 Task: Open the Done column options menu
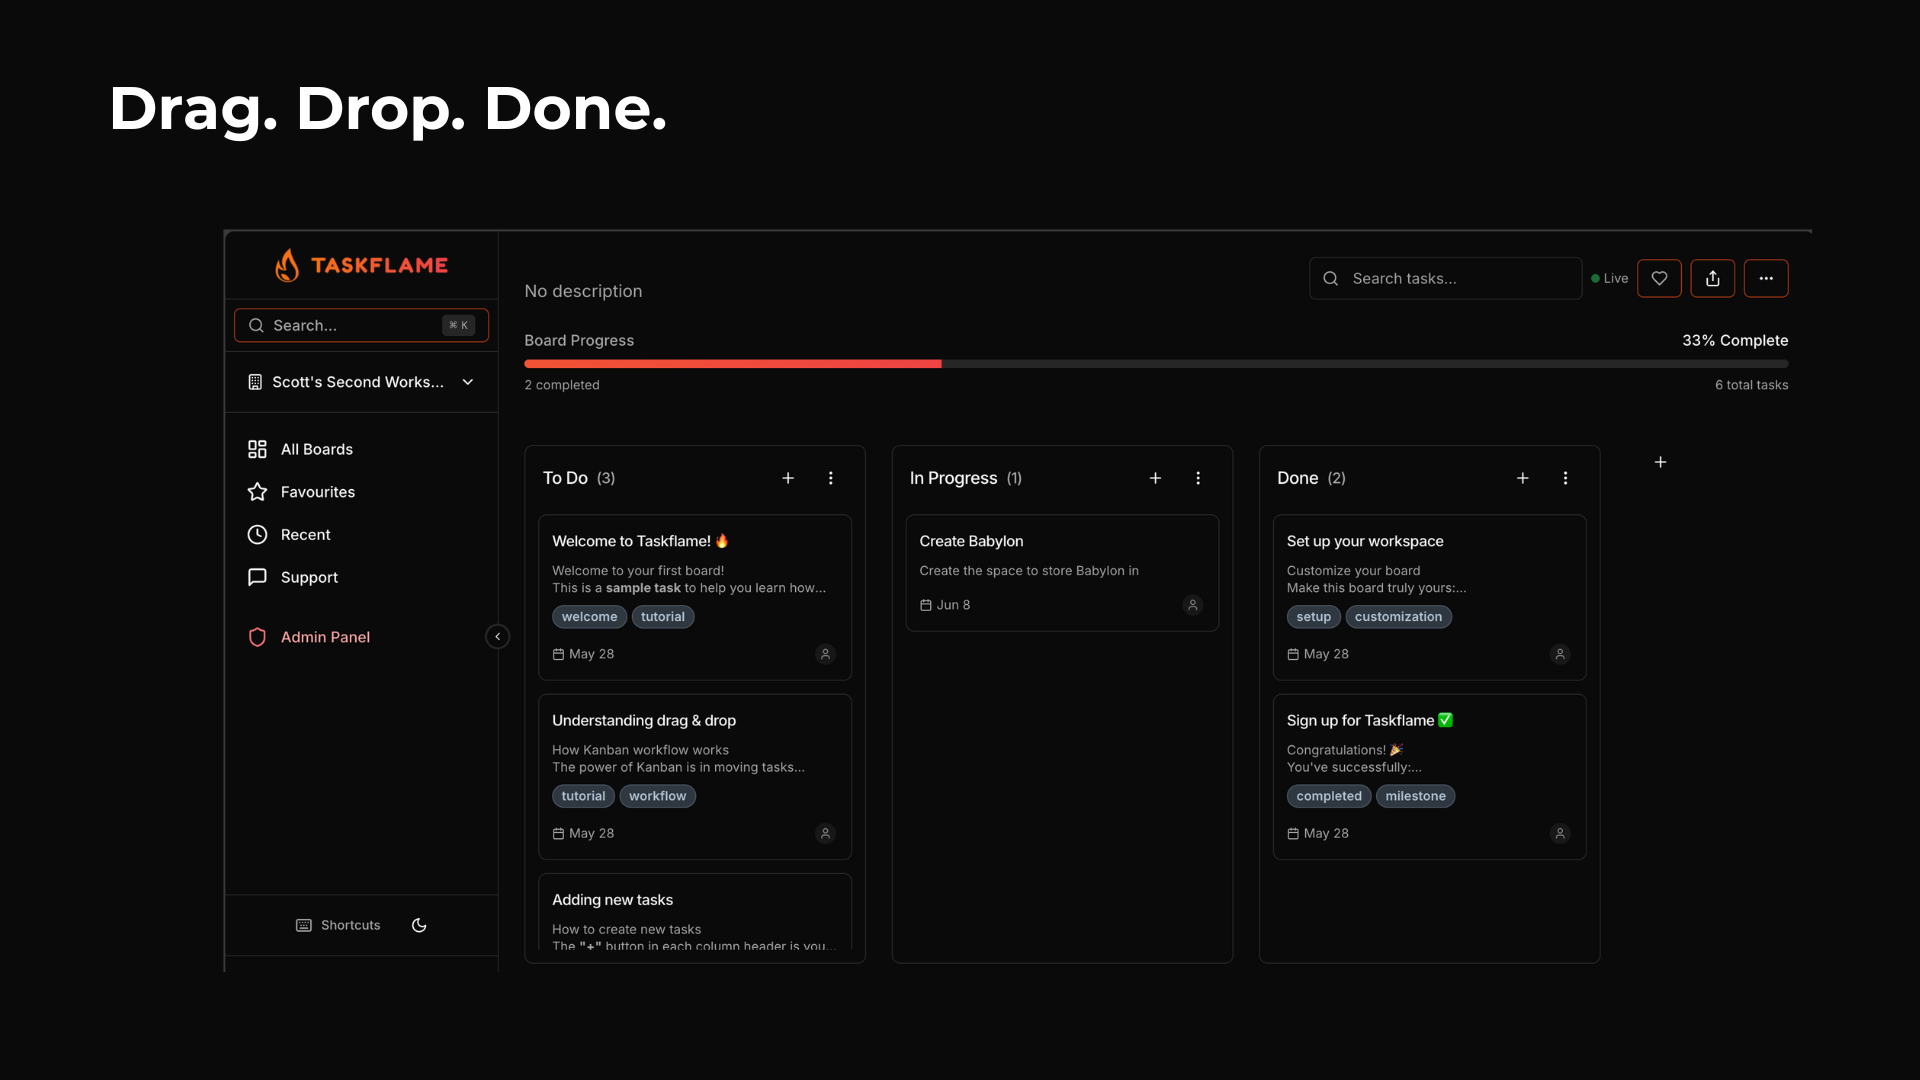(1565, 478)
